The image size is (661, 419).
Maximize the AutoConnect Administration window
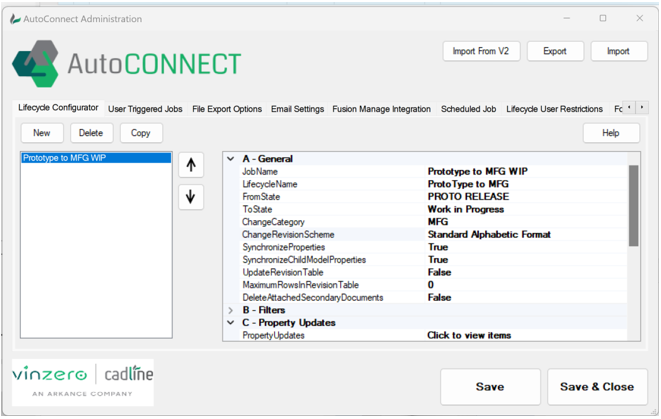point(603,18)
